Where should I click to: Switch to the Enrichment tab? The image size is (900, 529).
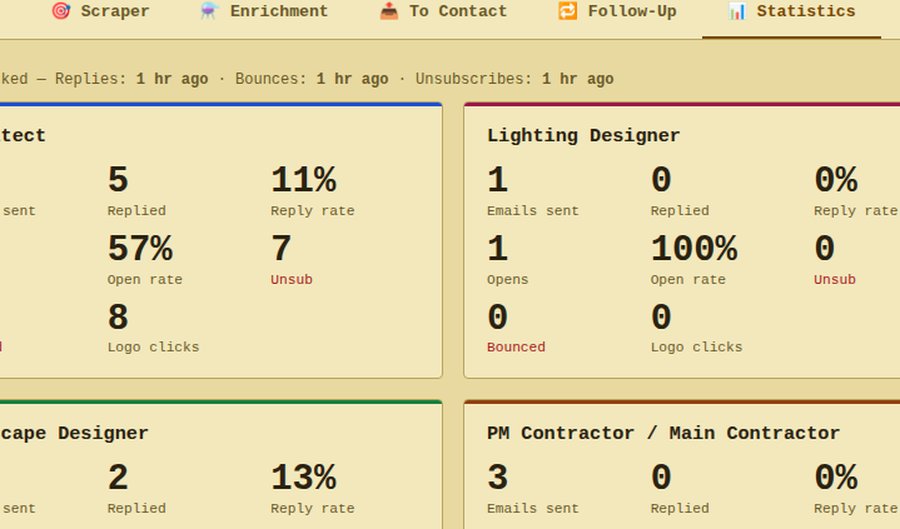pyautogui.click(x=264, y=11)
